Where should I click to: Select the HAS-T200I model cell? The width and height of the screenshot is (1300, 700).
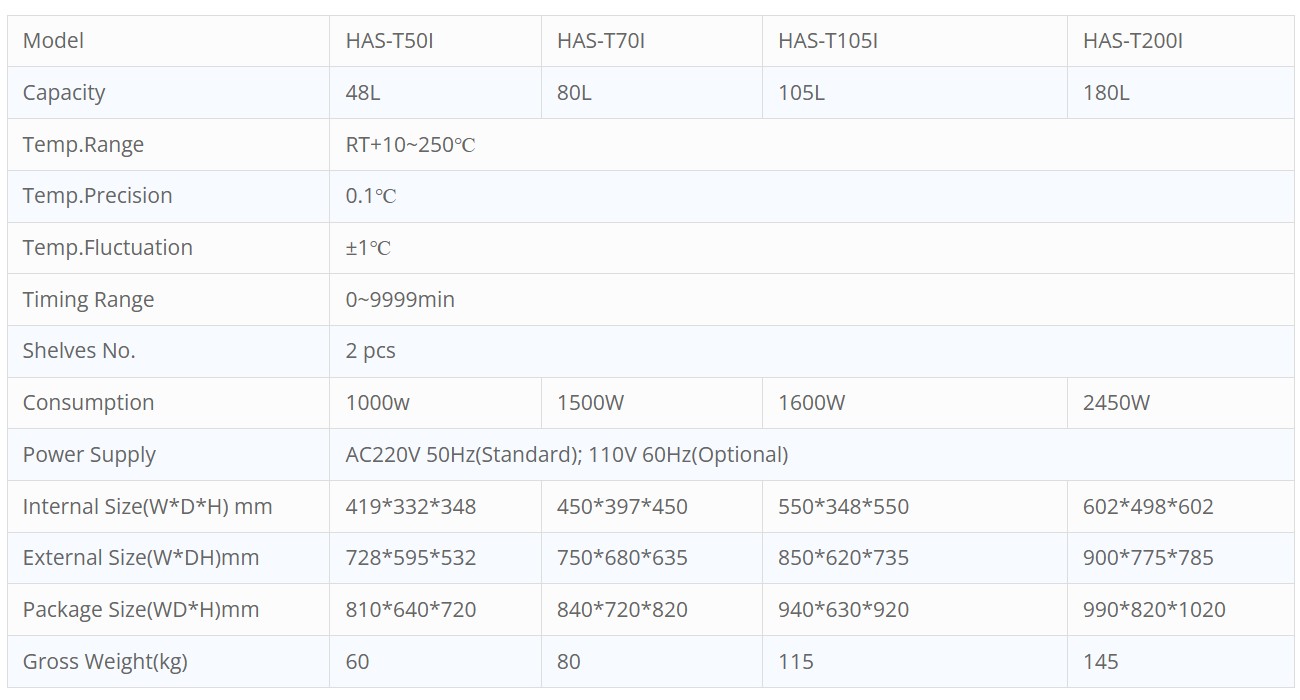tap(1133, 41)
